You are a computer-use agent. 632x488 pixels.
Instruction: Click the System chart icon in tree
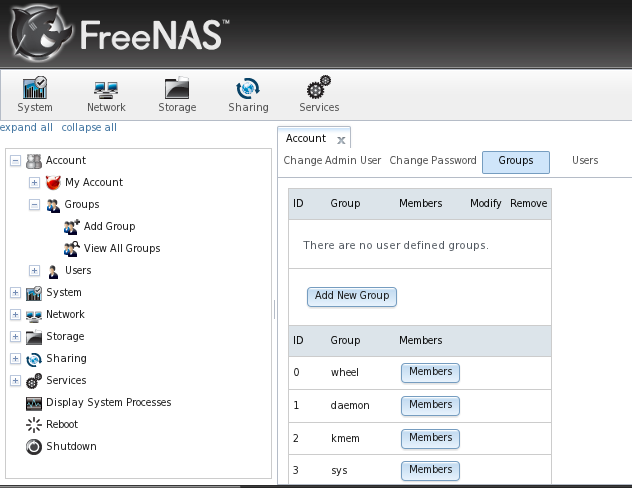pyautogui.click(x=34, y=293)
